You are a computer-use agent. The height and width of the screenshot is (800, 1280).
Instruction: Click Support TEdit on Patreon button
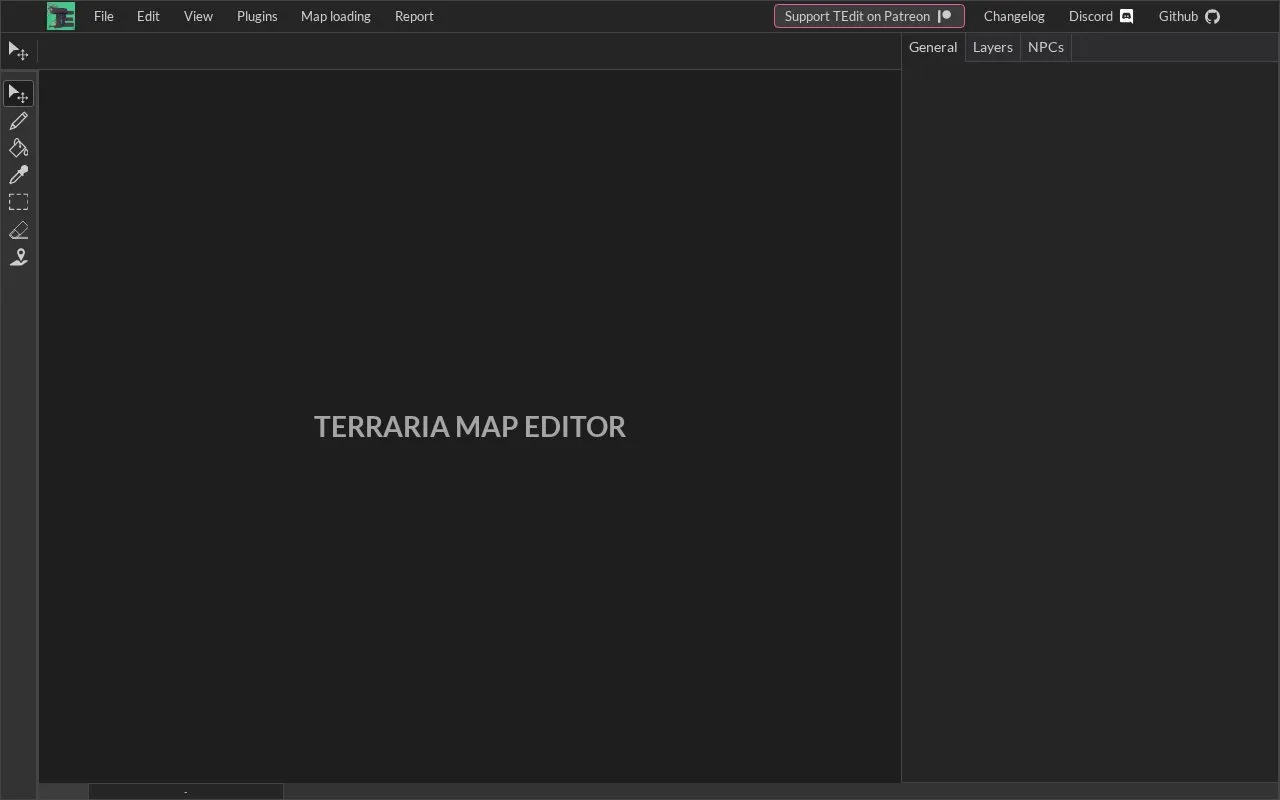tap(869, 16)
